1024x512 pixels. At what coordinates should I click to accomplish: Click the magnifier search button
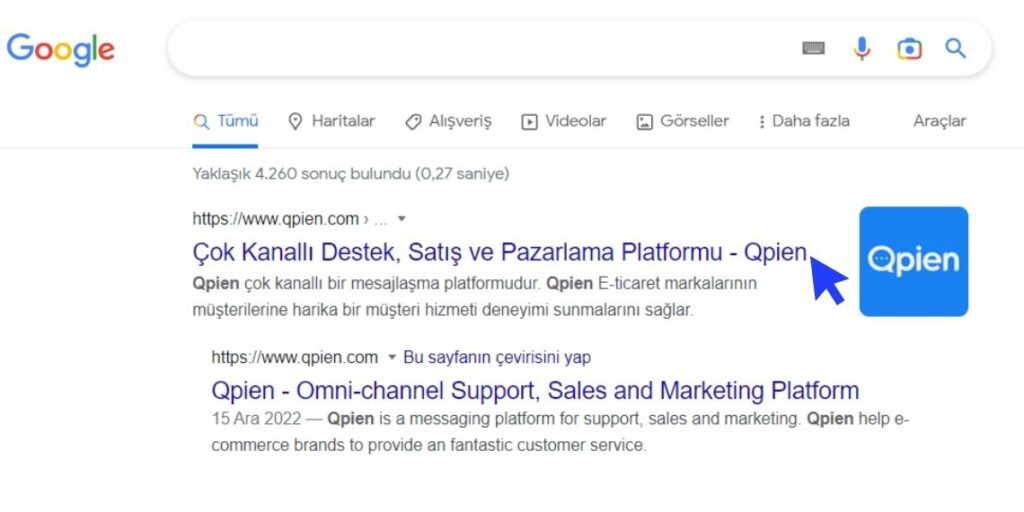point(955,48)
